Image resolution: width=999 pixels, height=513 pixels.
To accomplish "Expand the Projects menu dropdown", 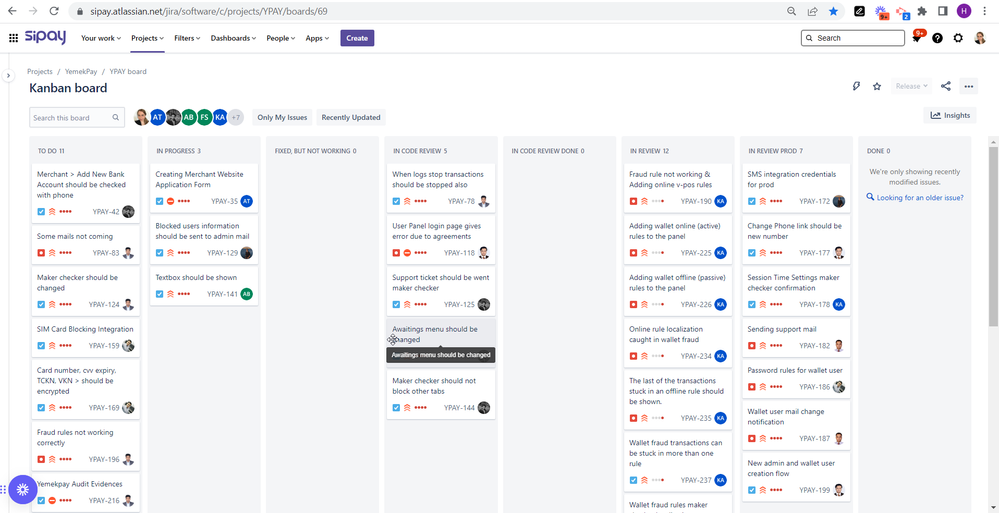I will click(x=148, y=38).
